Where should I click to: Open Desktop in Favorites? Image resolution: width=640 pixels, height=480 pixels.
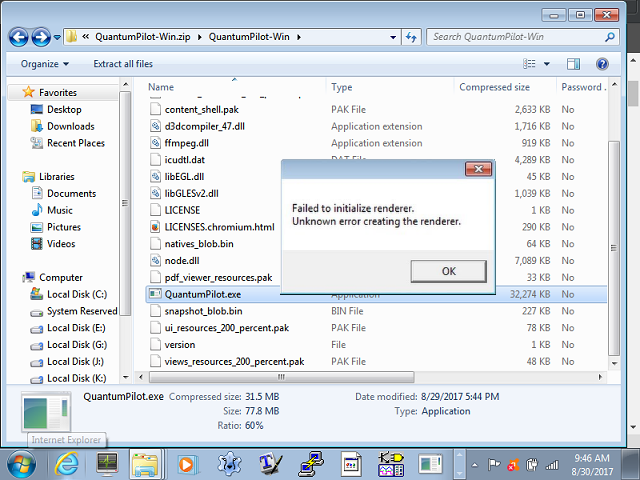[64, 109]
